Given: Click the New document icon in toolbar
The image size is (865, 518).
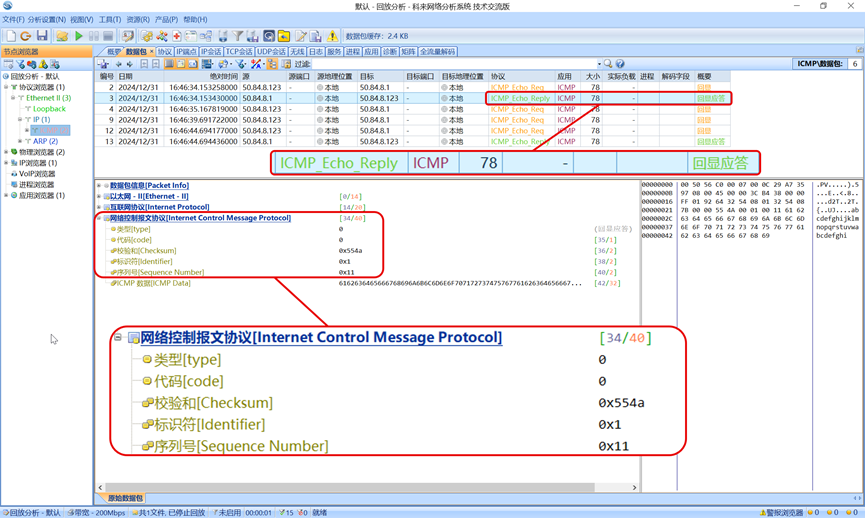Looking at the screenshot, I should coord(10,36).
